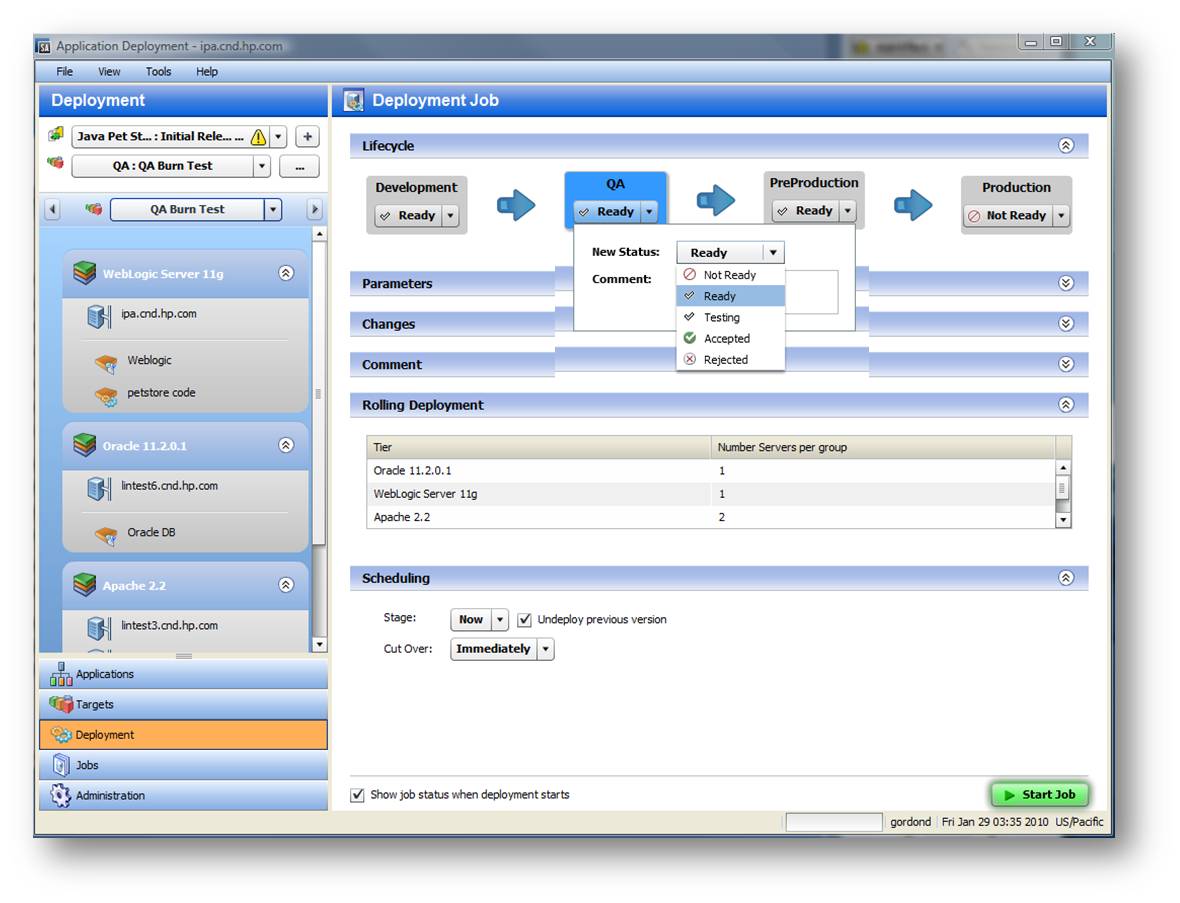Click the Weblogic component icon
This screenshot has width=1180, height=903.
(106, 363)
